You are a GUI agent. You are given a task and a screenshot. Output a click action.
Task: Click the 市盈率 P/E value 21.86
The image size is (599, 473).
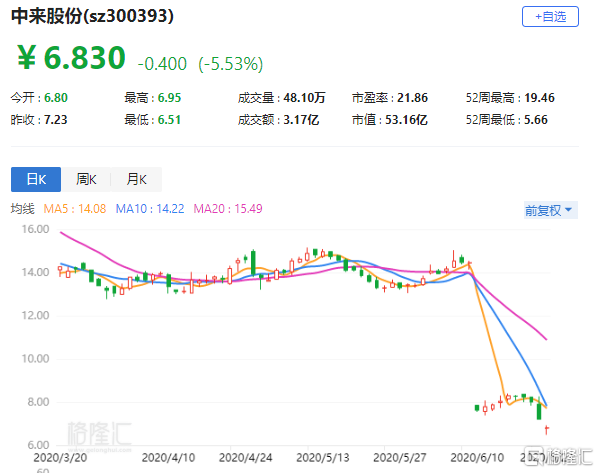(x=412, y=98)
